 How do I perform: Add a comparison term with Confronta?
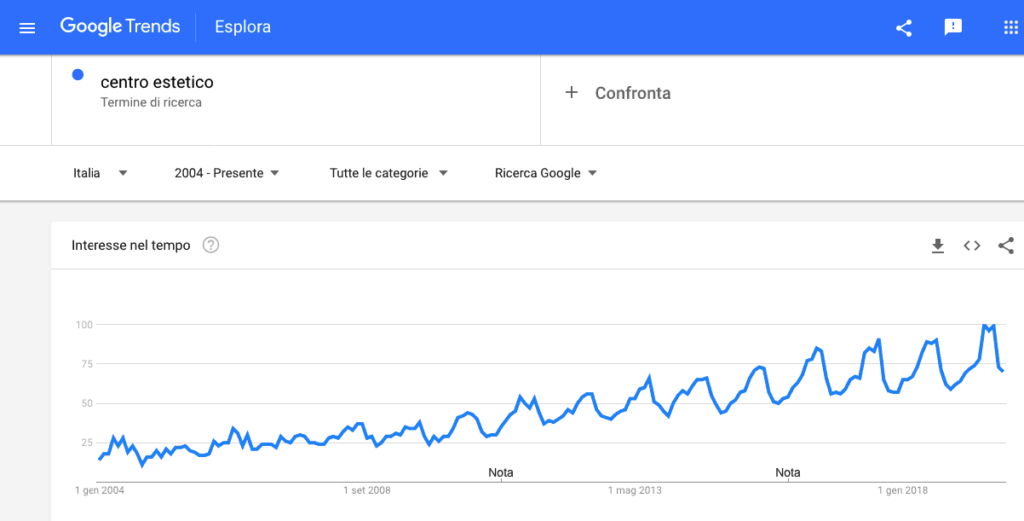tap(632, 93)
